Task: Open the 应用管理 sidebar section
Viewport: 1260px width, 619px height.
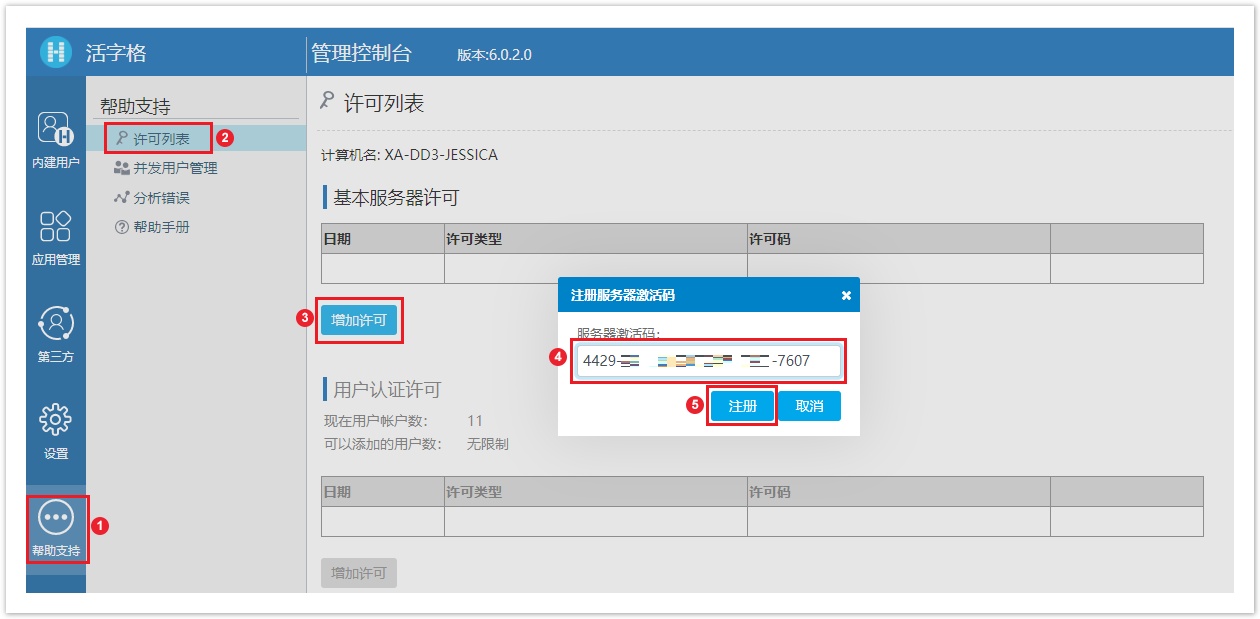Action: 56,238
